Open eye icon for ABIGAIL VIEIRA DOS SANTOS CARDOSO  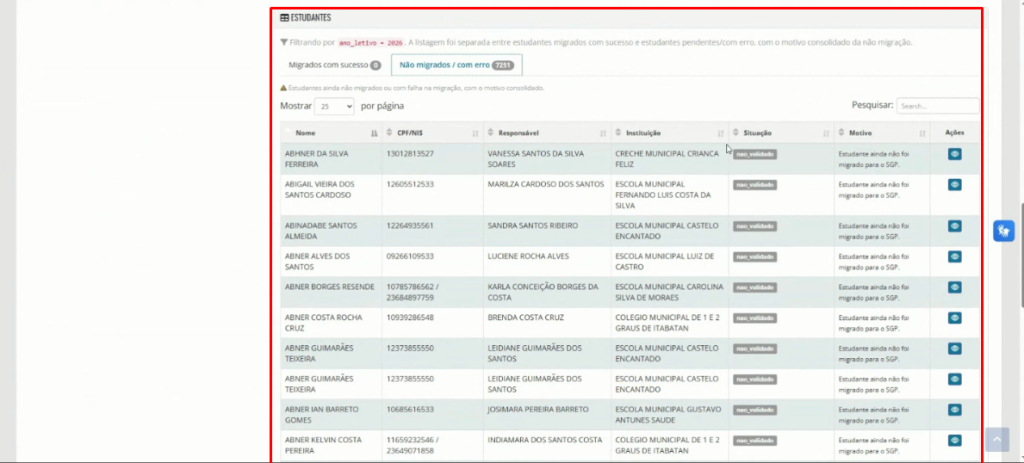coord(955,185)
